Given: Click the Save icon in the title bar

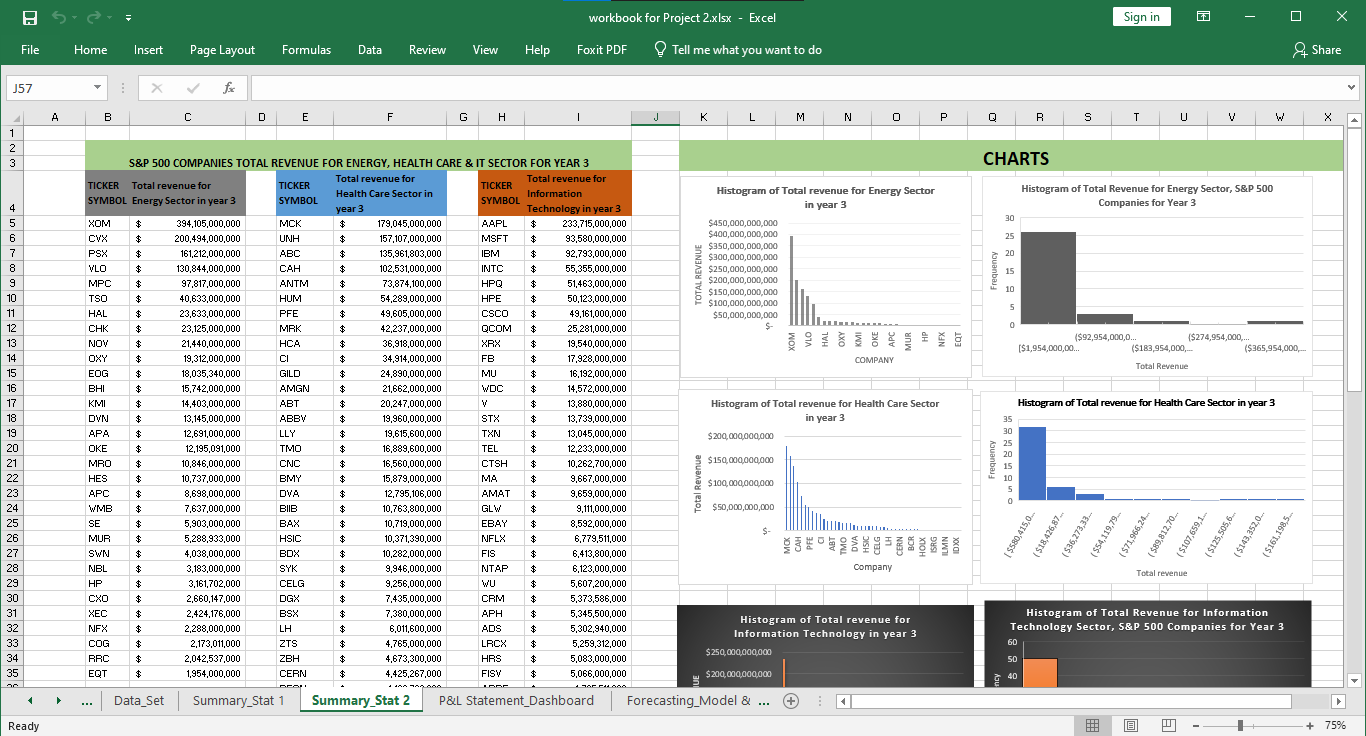Looking at the screenshot, I should click(x=29, y=17).
